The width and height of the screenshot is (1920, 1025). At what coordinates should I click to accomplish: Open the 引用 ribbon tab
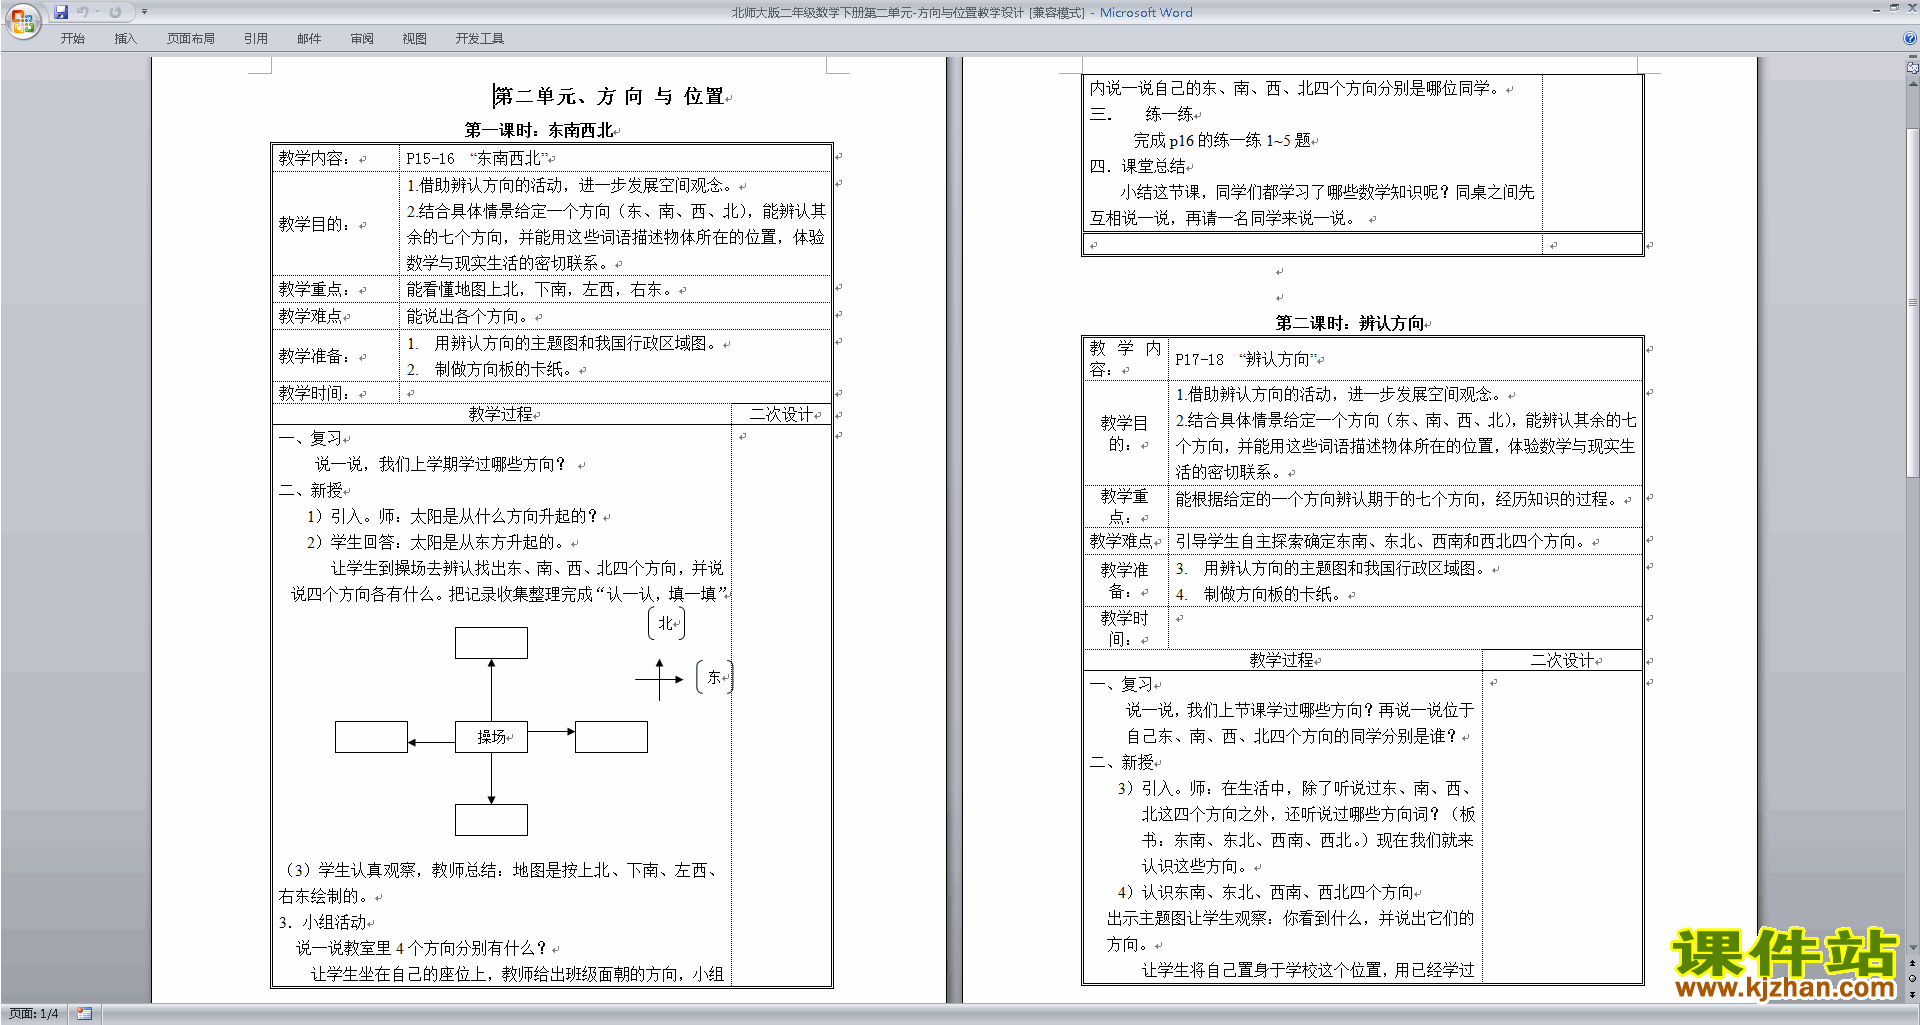pyautogui.click(x=255, y=38)
